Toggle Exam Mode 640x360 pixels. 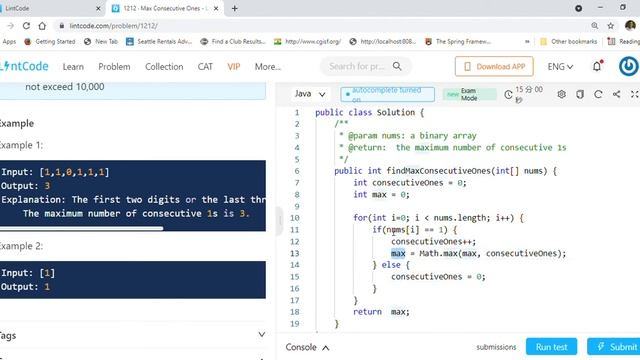point(470,94)
